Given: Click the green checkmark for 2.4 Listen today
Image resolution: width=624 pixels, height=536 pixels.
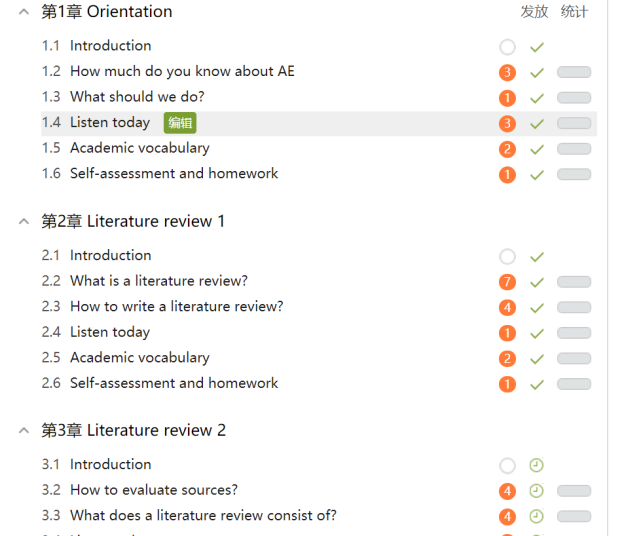Looking at the screenshot, I should (537, 333).
